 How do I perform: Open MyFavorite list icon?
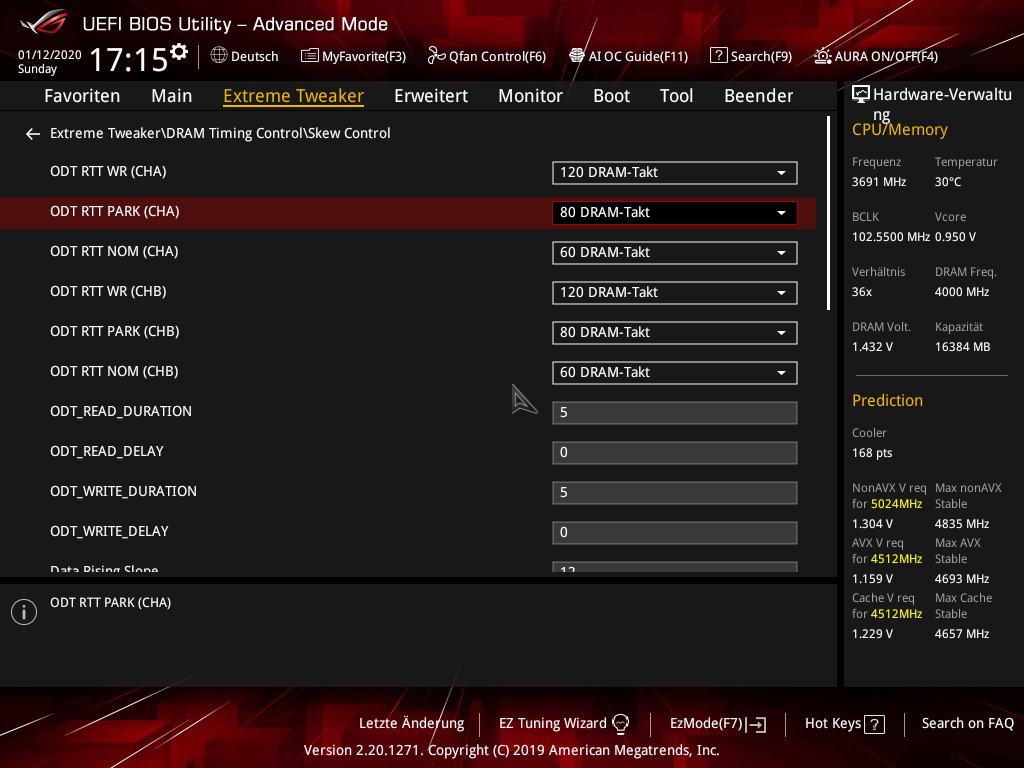310,56
